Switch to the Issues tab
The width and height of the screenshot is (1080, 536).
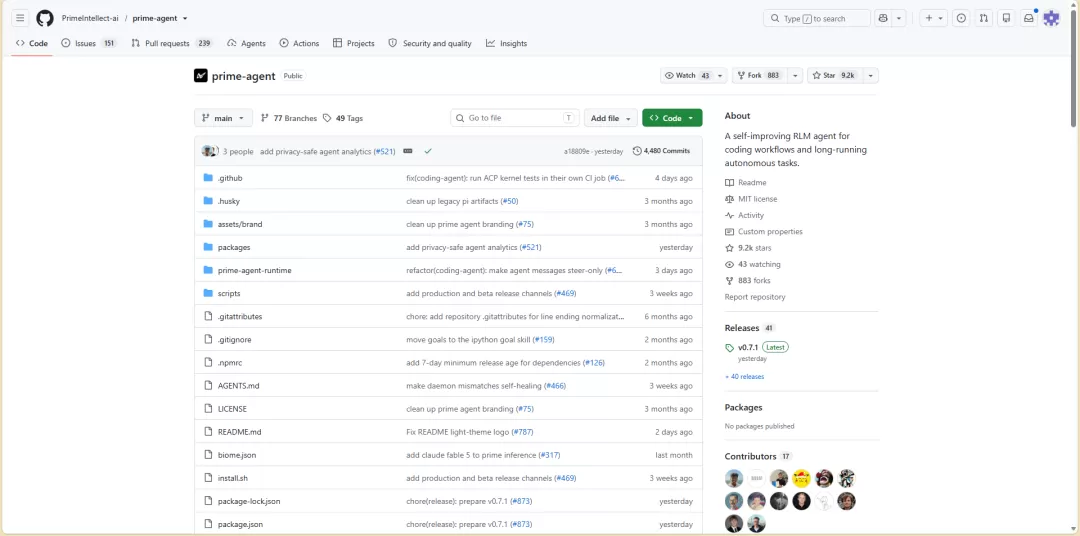[x=89, y=43]
